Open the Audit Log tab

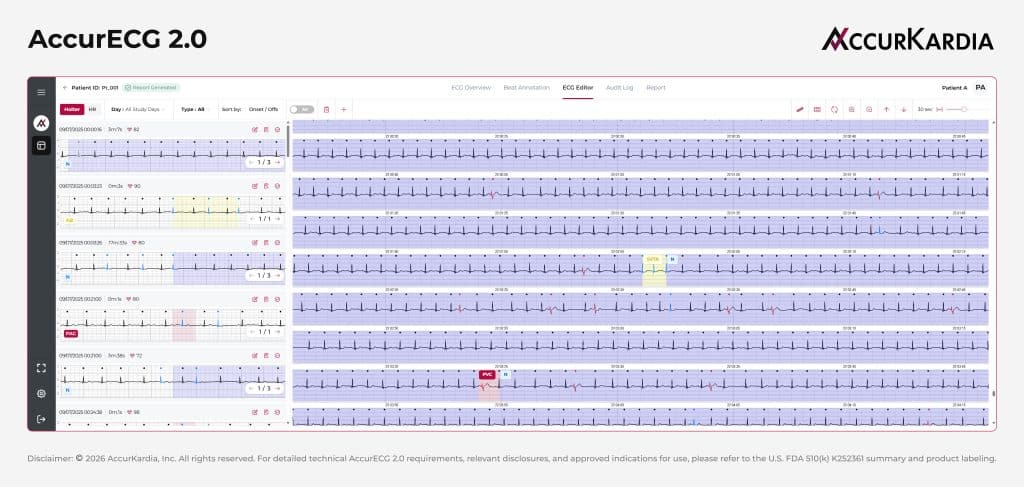619,88
